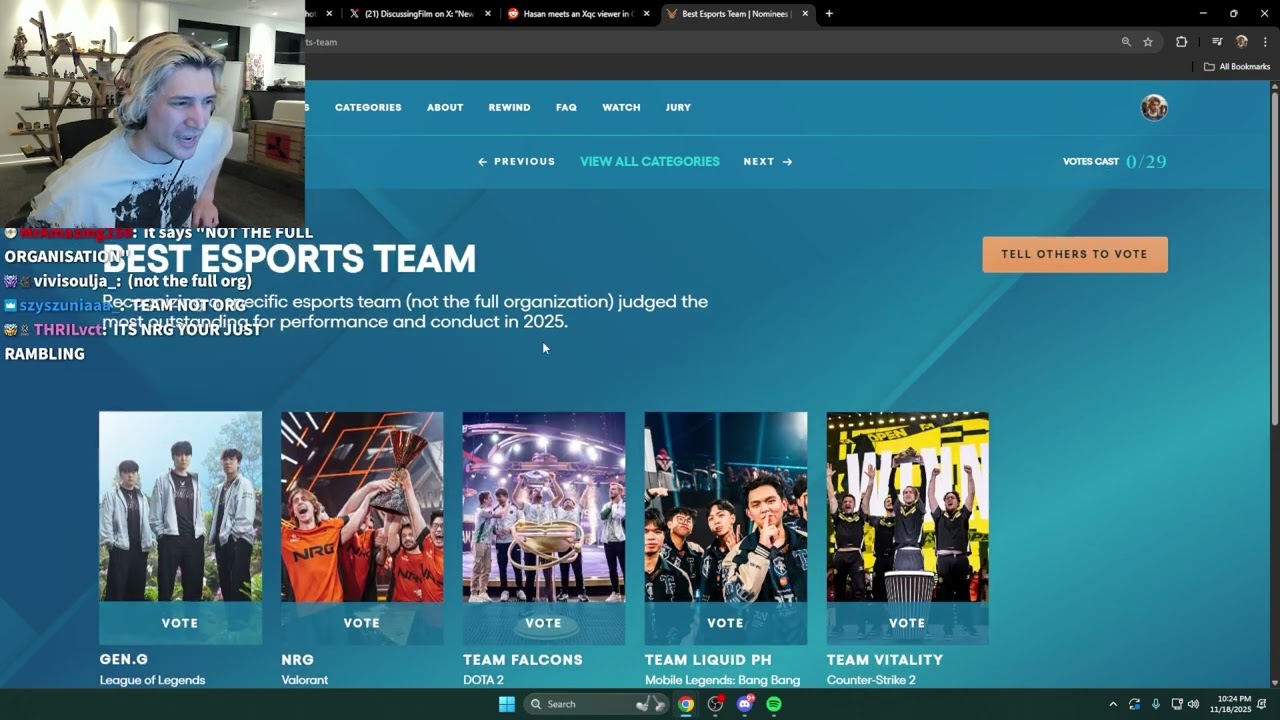The width and height of the screenshot is (1280, 720).
Task: Go to the Previous category
Action: click(x=516, y=162)
